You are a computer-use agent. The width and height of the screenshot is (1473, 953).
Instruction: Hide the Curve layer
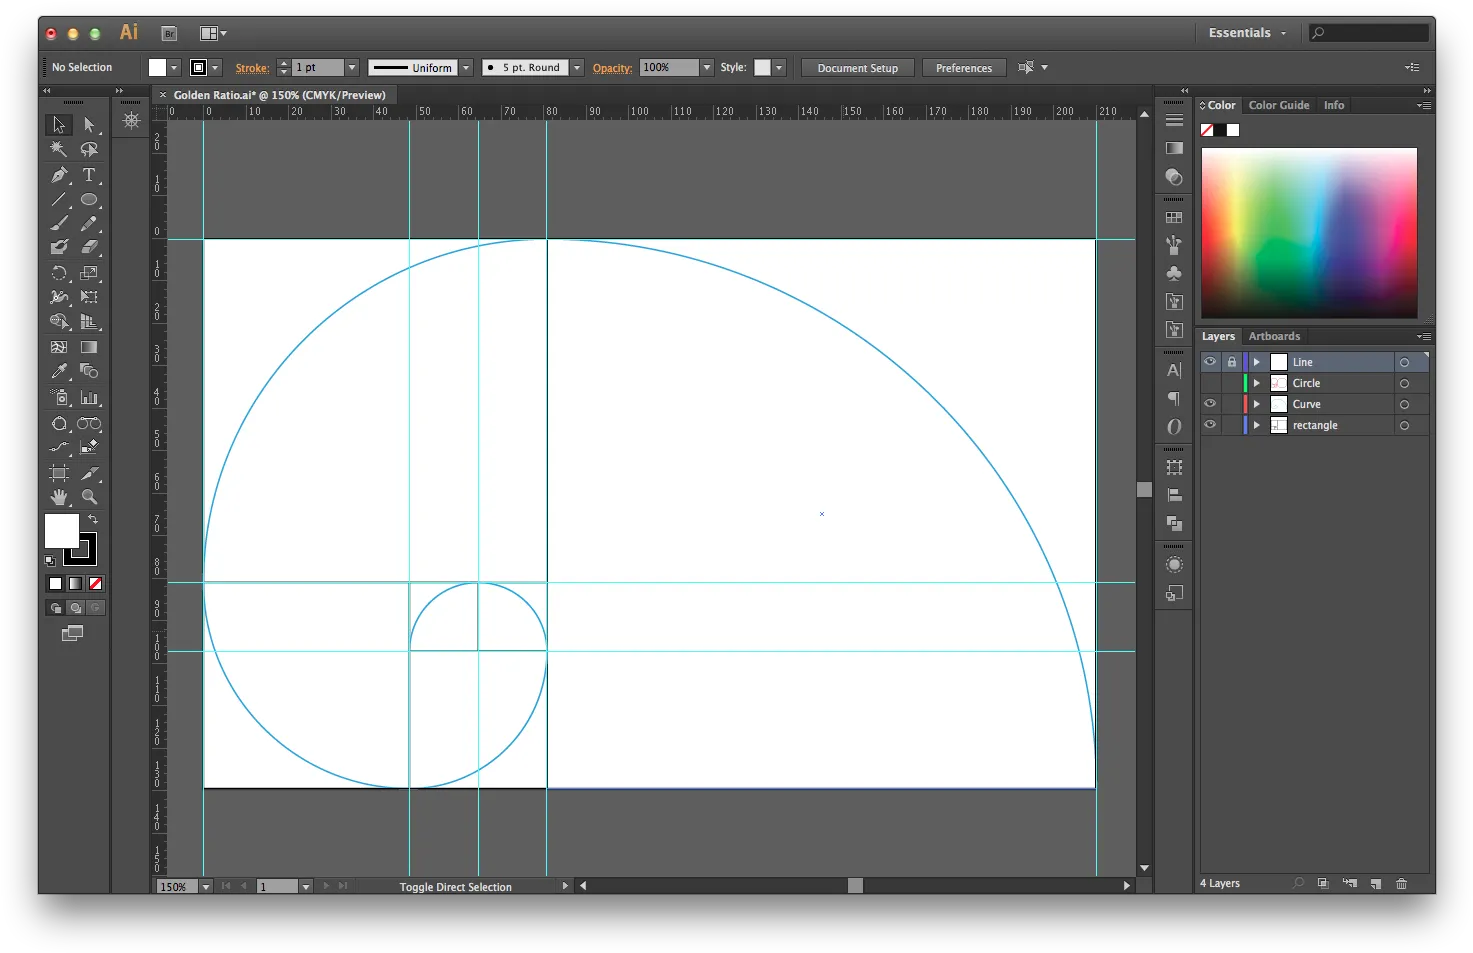(x=1210, y=404)
